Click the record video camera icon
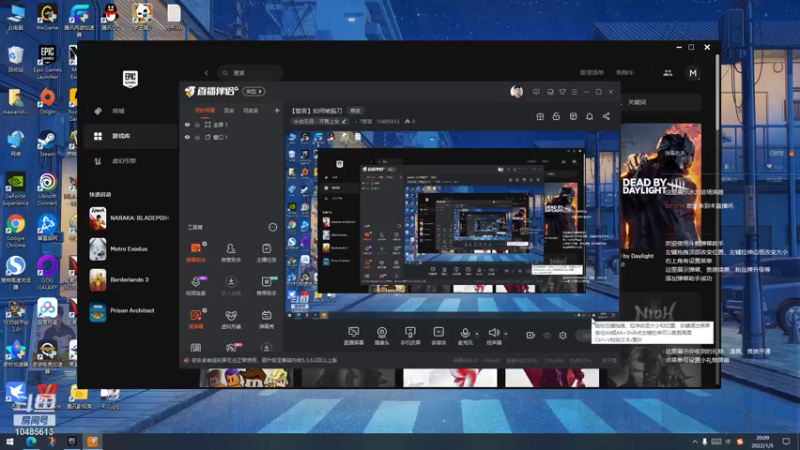The image size is (800, 450). pos(531,335)
